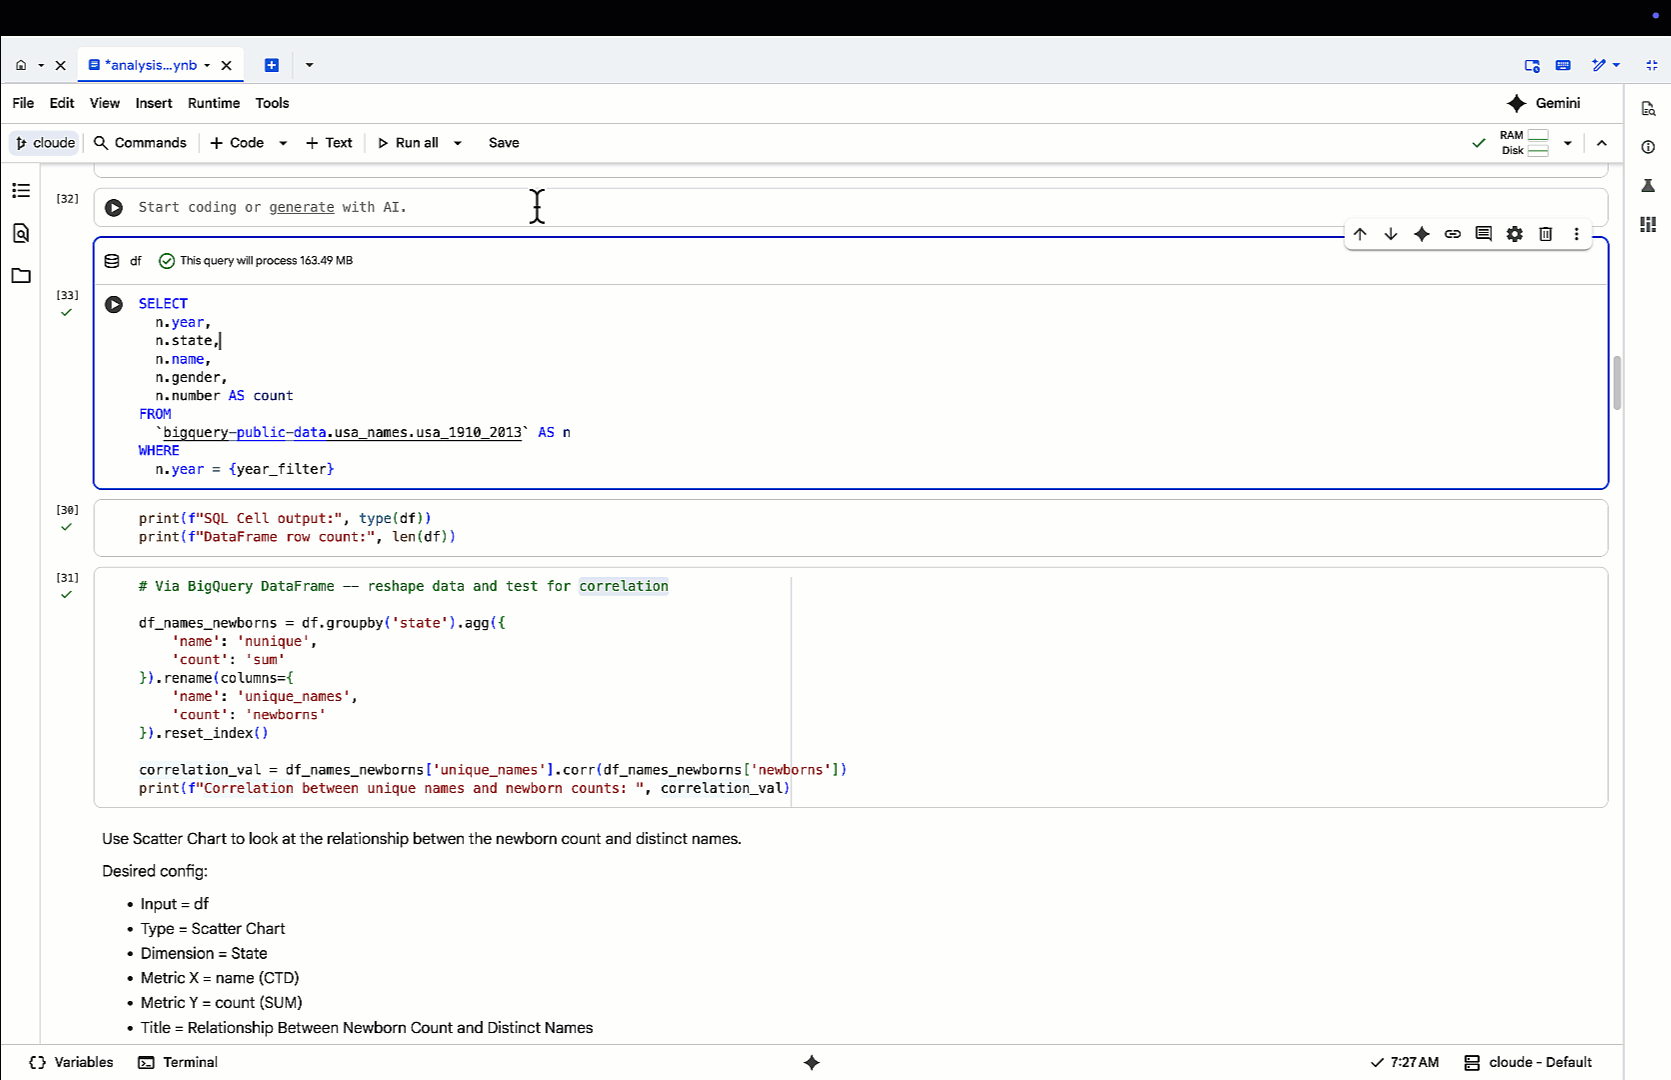The image size is (1671, 1080).
Task: Open the Variables panel
Action: click(71, 1062)
